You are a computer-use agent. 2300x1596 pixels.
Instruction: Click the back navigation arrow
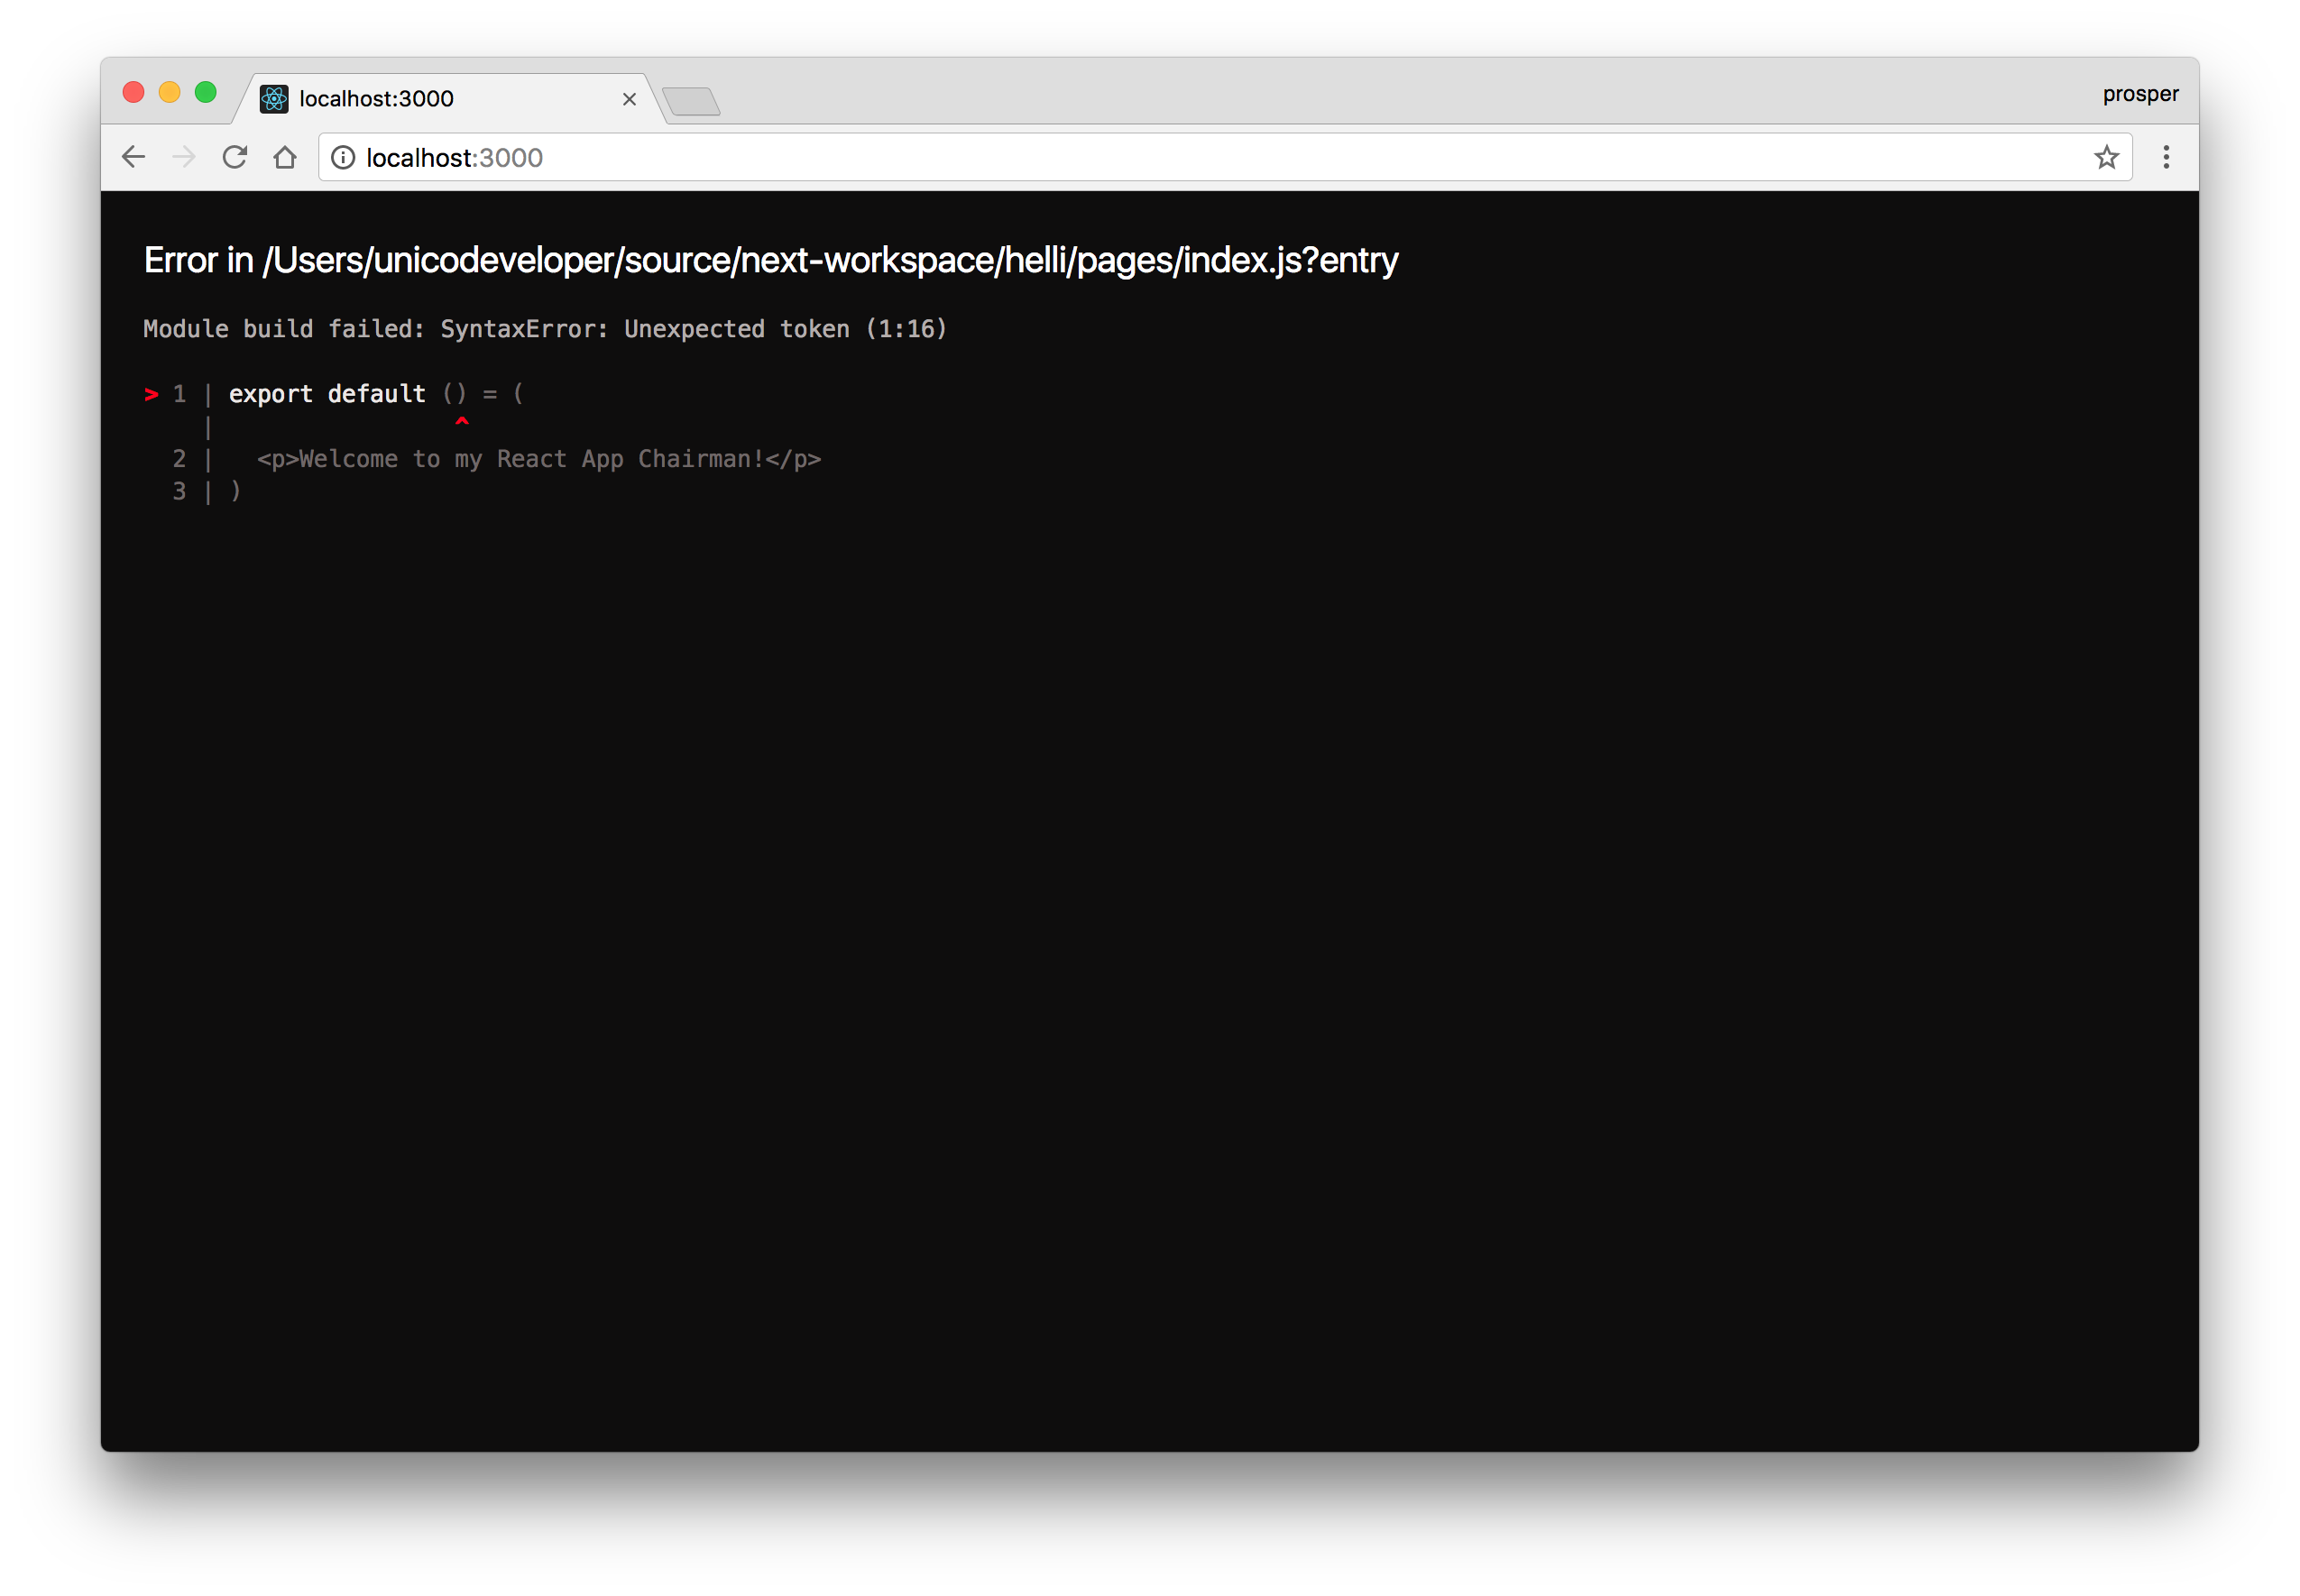[x=134, y=157]
